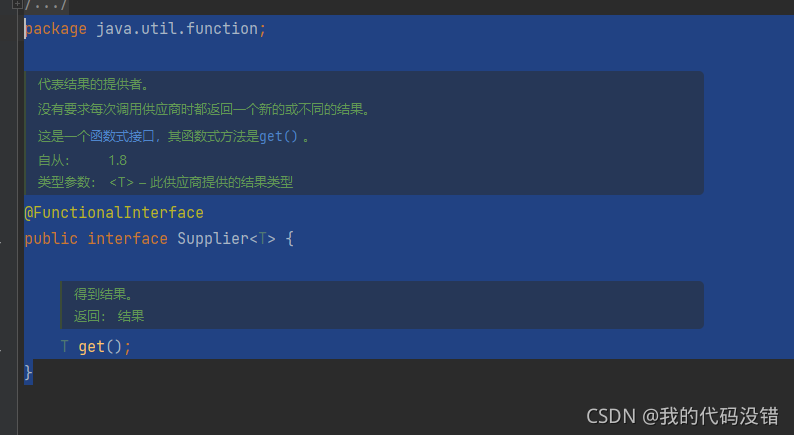Open the 函数式接口 documentation link
794x435 pixels.
[x=122, y=136]
